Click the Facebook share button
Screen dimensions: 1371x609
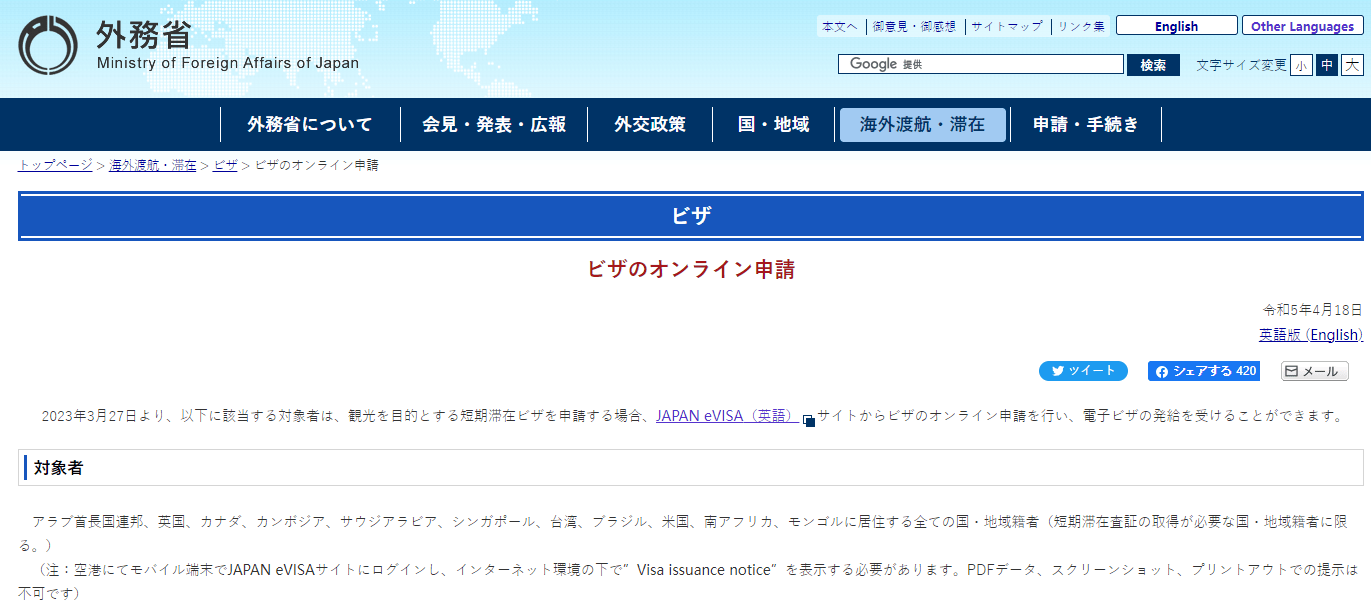[x=1204, y=371]
